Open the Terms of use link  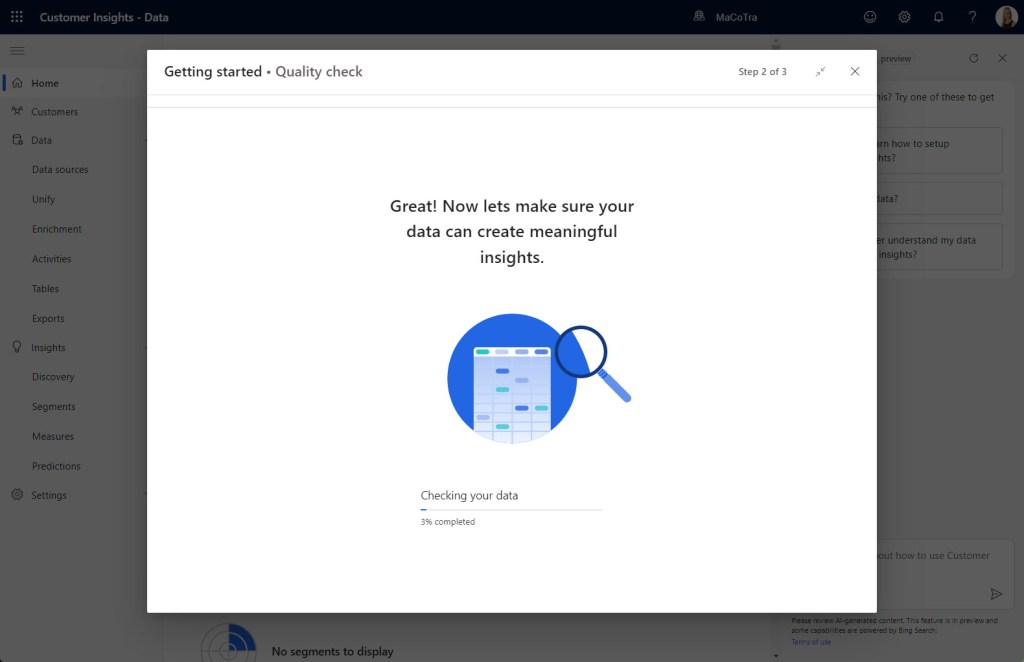point(811,642)
